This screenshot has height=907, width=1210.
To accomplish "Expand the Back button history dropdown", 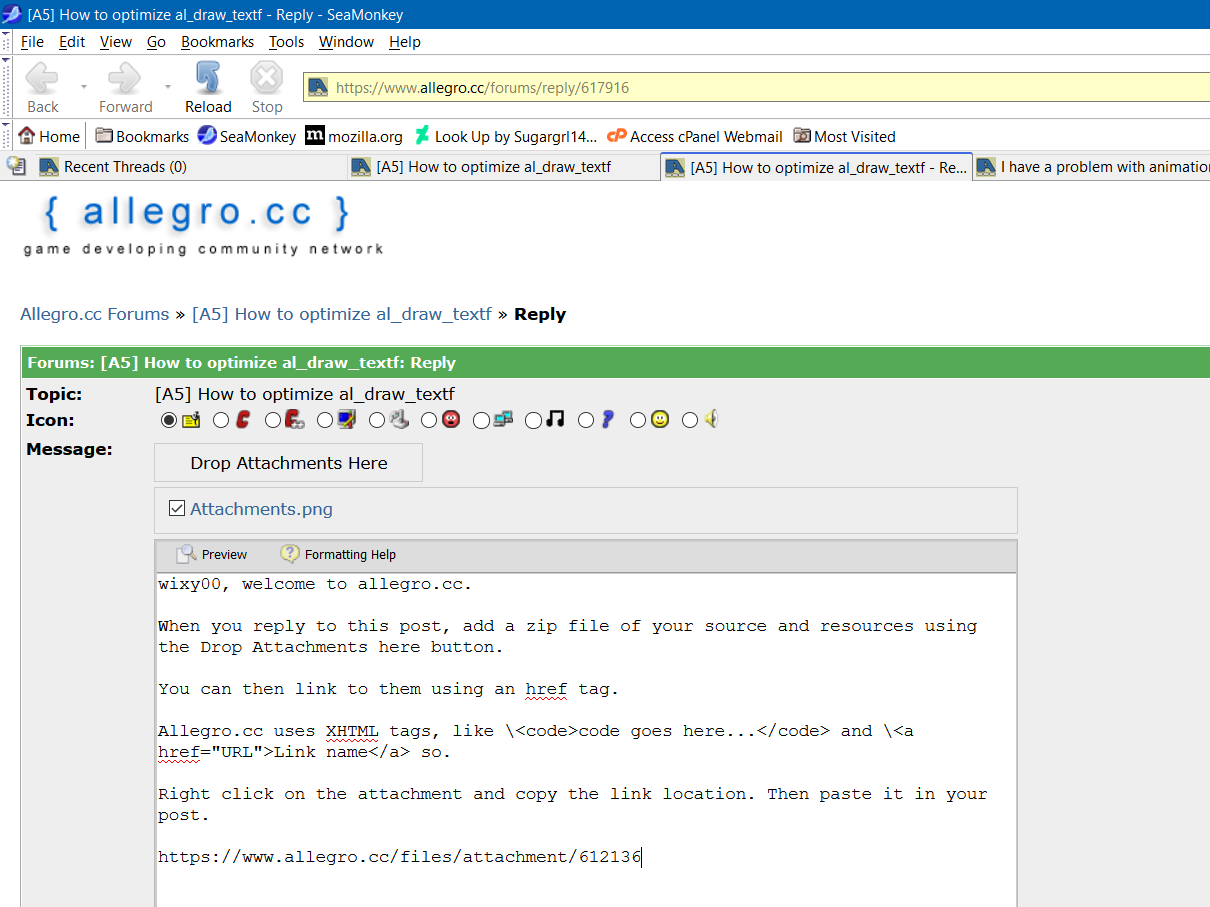I will click(x=83, y=87).
